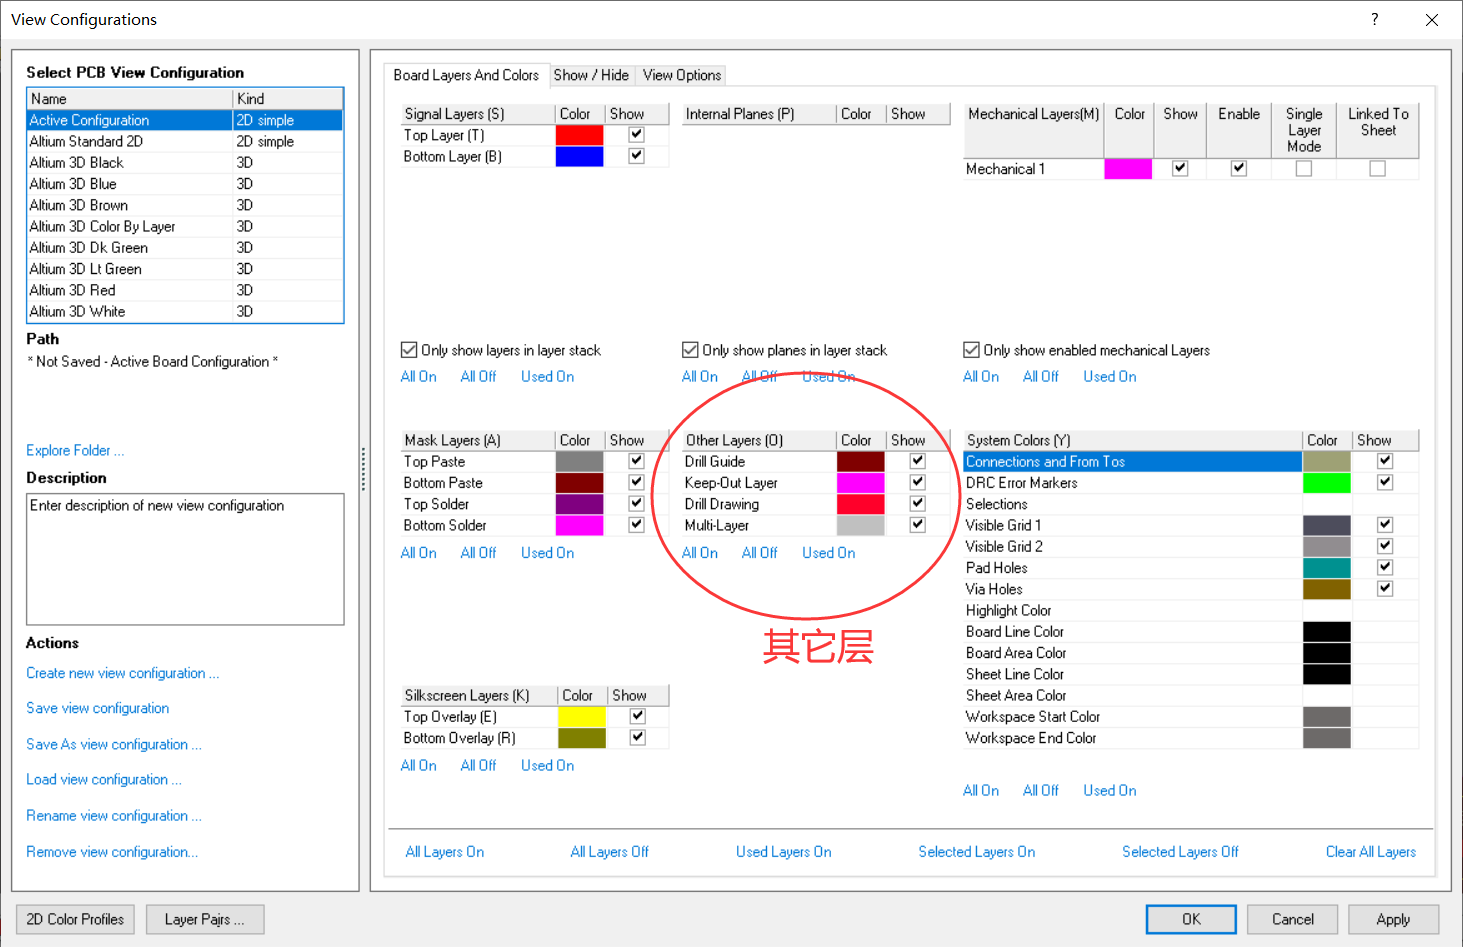This screenshot has width=1463, height=947.
Task: Check Linked To Sheet for Mechanical 1
Action: (1377, 168)
